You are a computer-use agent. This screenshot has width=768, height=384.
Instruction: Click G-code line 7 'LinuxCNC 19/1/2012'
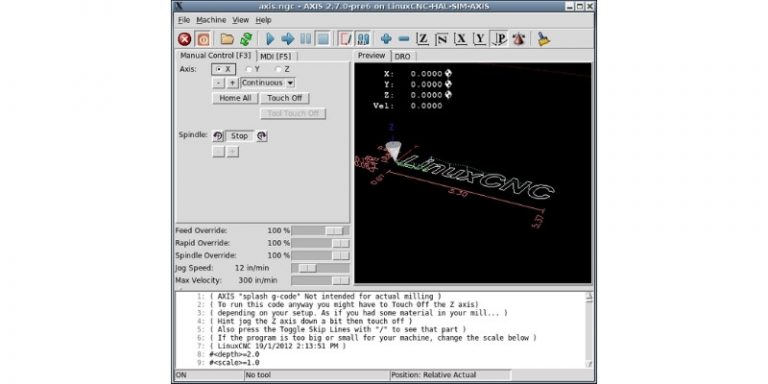tap(278, 346)
